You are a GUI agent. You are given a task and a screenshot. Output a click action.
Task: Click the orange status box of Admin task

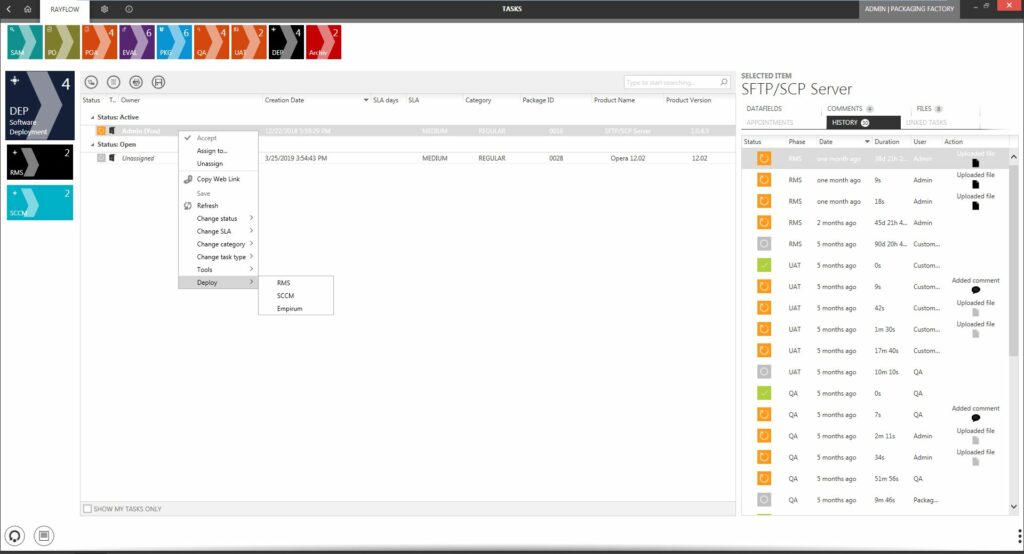click(101, 131)
